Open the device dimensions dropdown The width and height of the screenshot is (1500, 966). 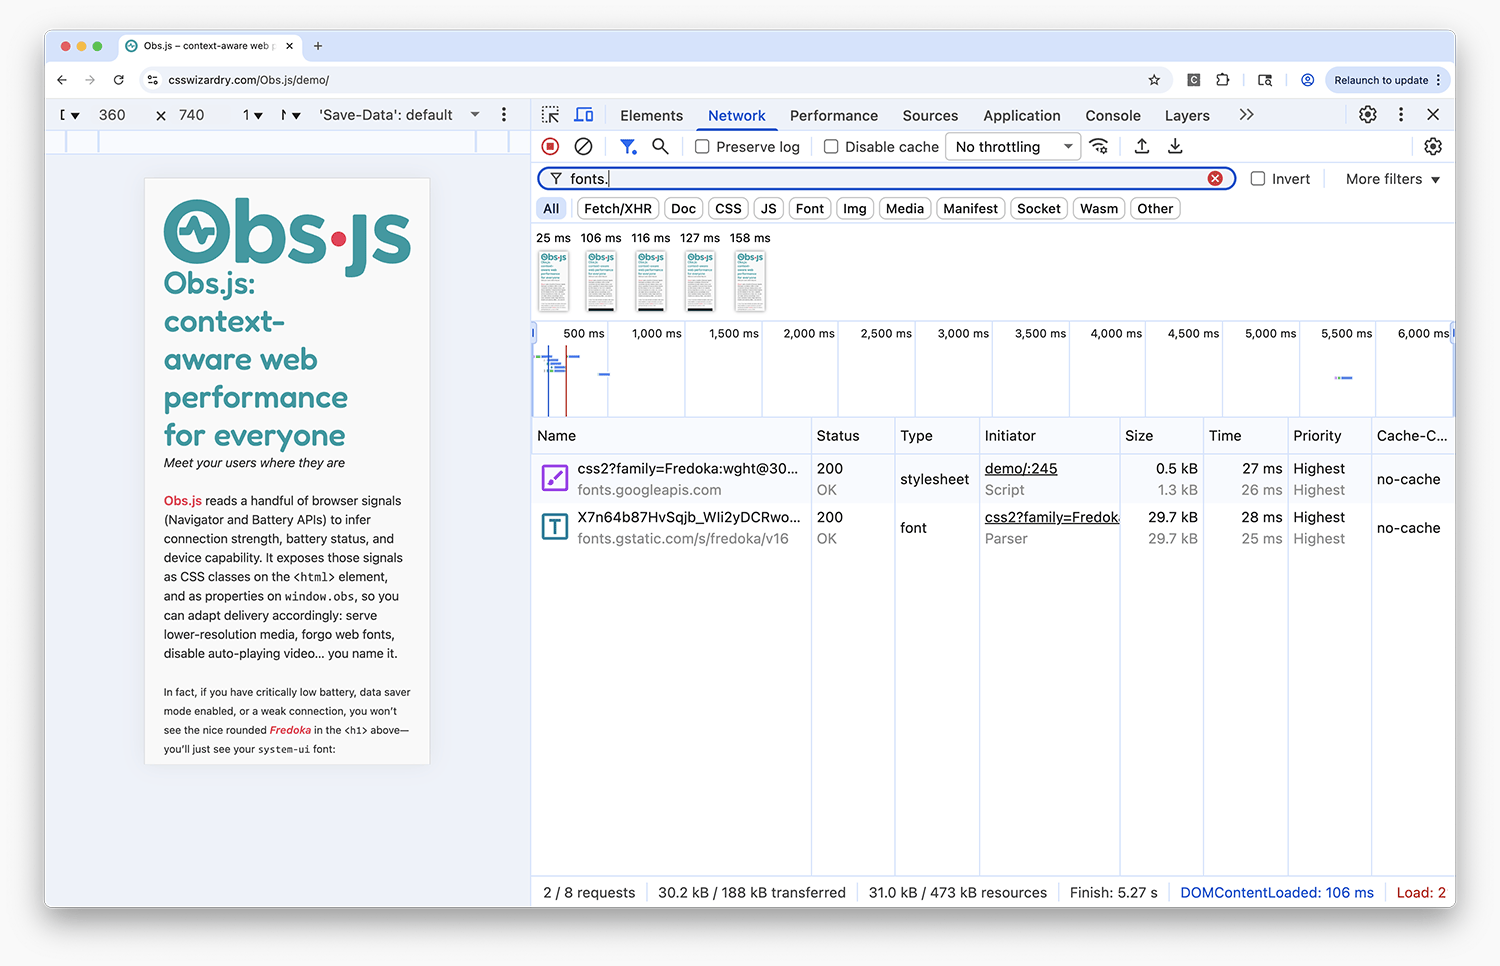tap(69, 115)
